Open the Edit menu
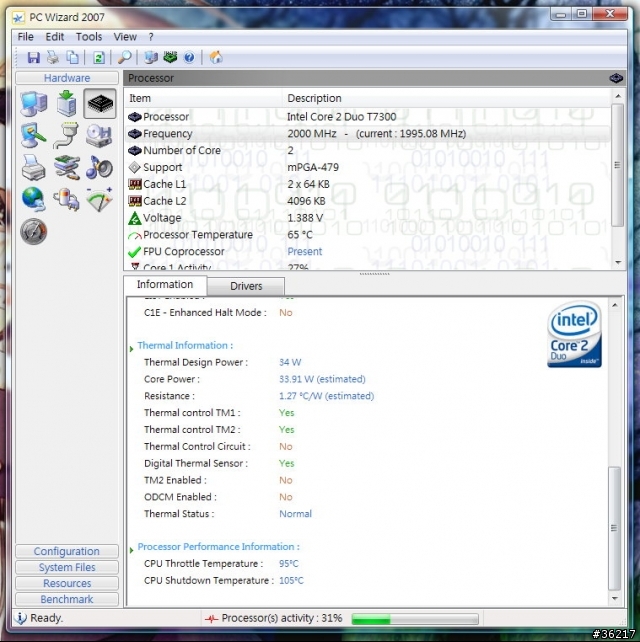The image size is (640, 642). (x=54, y=37)
